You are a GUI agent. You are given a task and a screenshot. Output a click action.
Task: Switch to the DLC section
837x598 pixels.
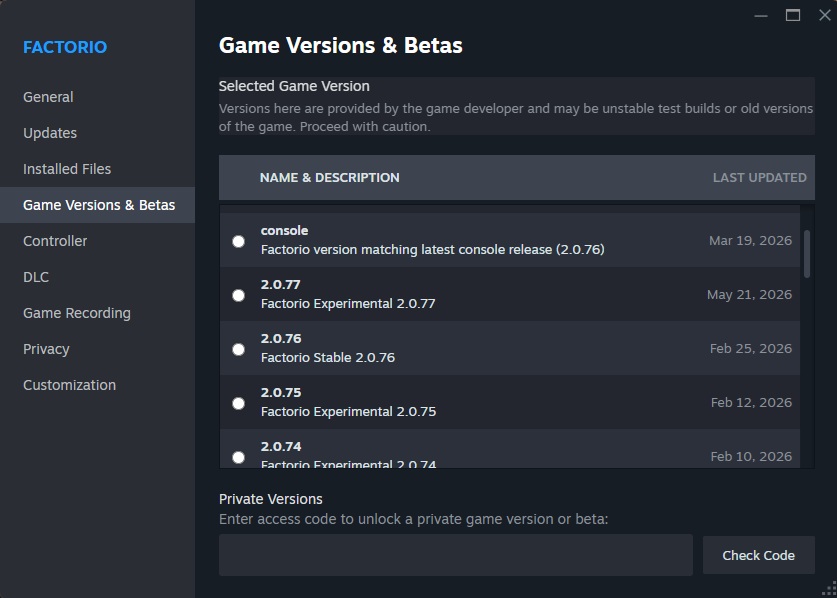[x=97, y=277]
